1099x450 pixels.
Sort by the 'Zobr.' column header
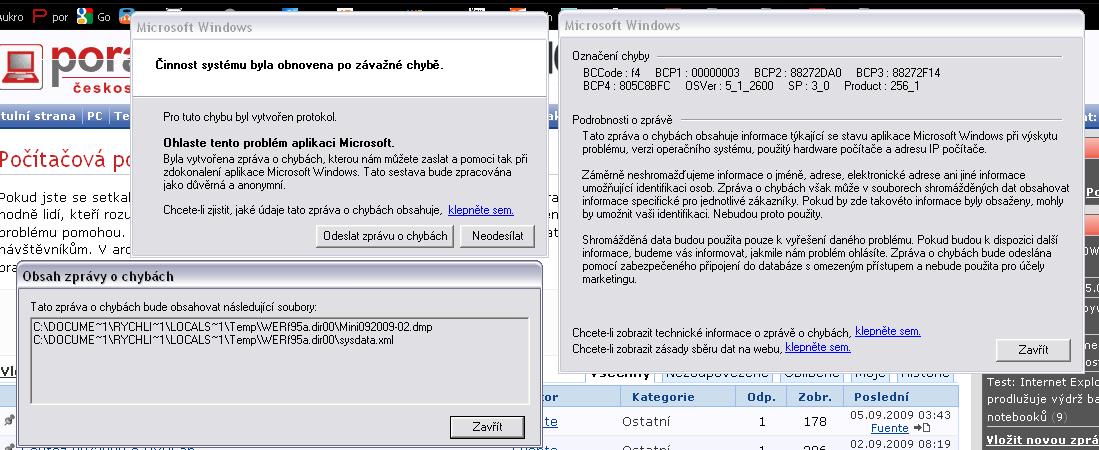[x=815, y=397]
